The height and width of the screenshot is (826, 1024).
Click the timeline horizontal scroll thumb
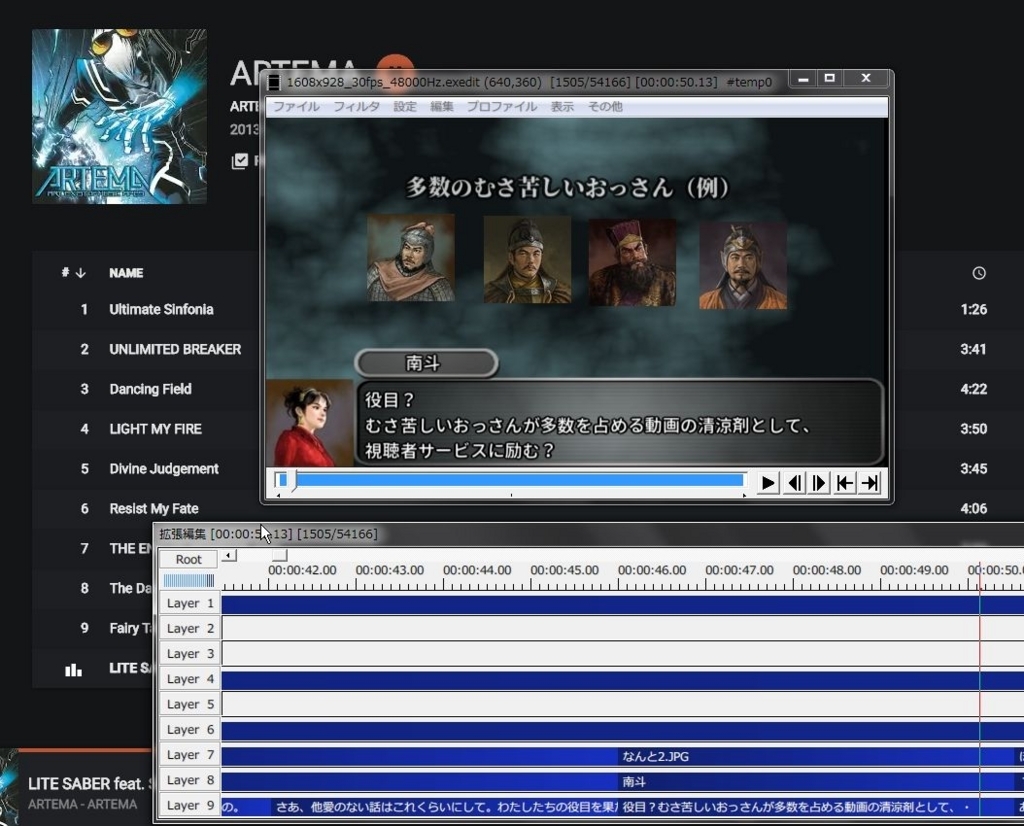(280, 555)
